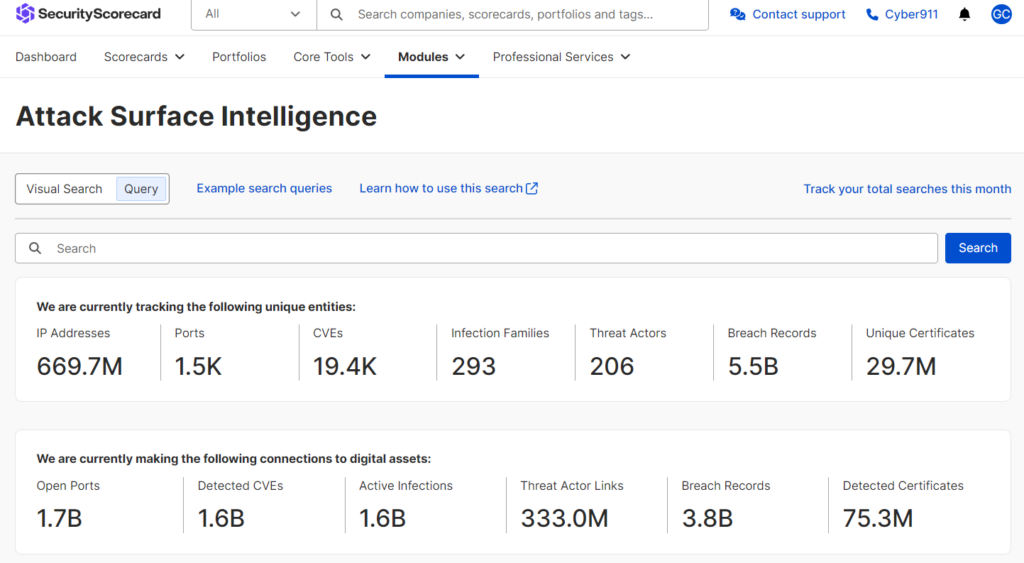Open the All filter dropdown
Screen dimensions: 1024x563
253,14
